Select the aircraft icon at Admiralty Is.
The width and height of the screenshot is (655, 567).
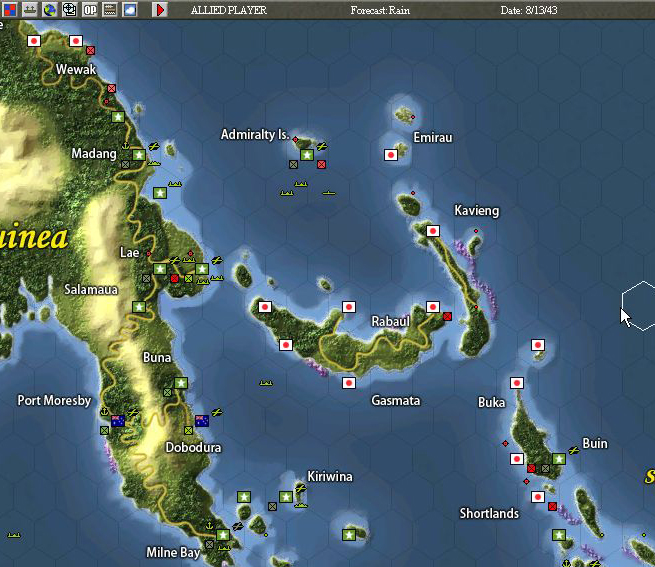coord(322,146)
